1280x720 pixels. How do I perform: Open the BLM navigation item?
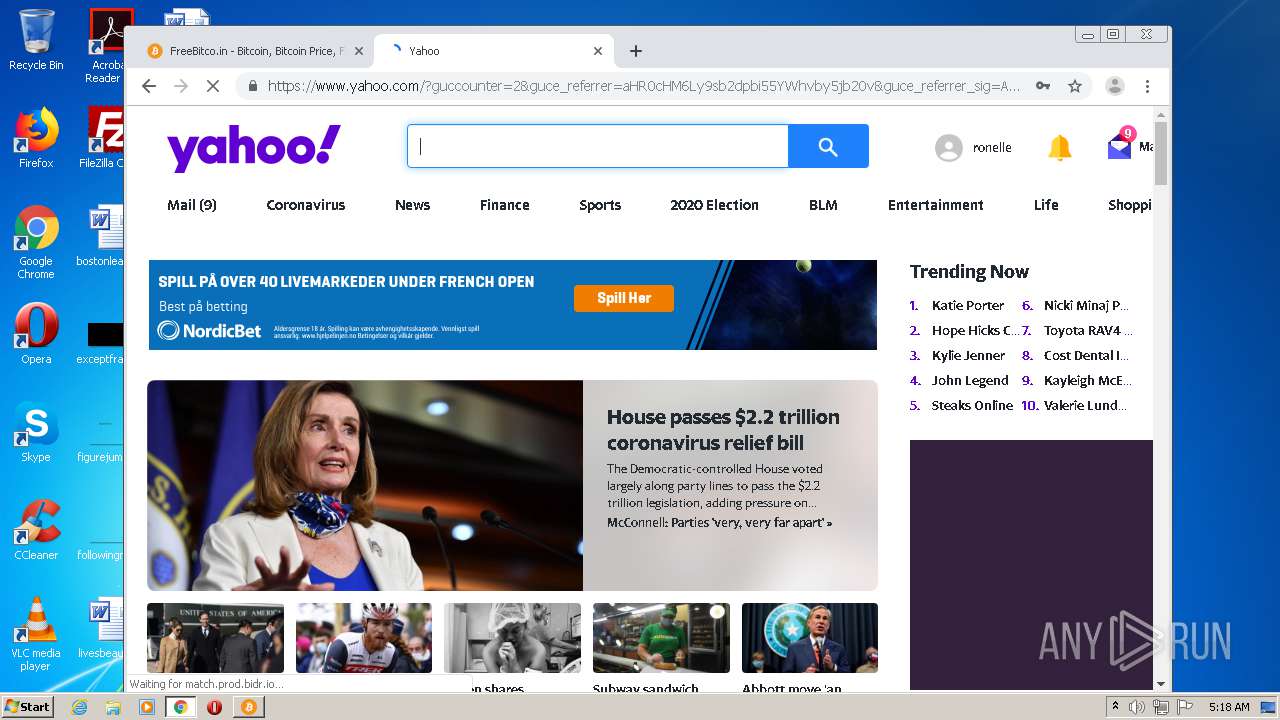coord(823,205)
